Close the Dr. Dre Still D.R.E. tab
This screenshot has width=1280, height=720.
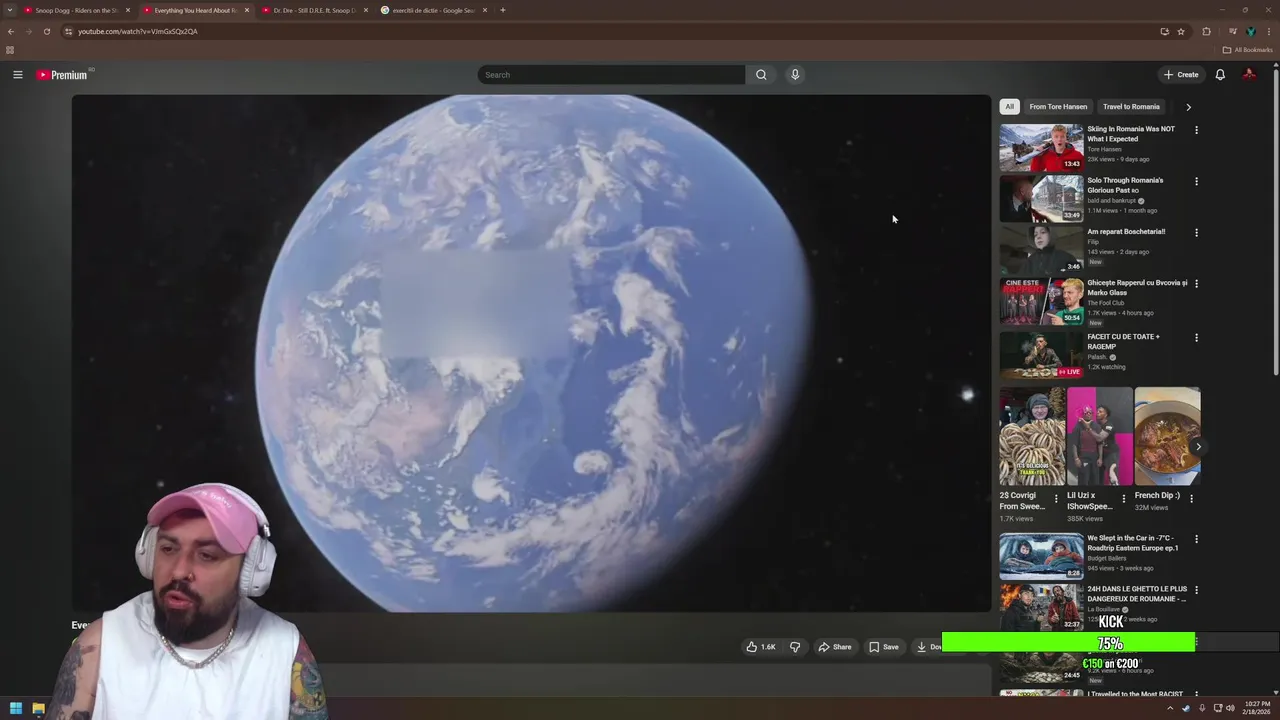point(365,10)
